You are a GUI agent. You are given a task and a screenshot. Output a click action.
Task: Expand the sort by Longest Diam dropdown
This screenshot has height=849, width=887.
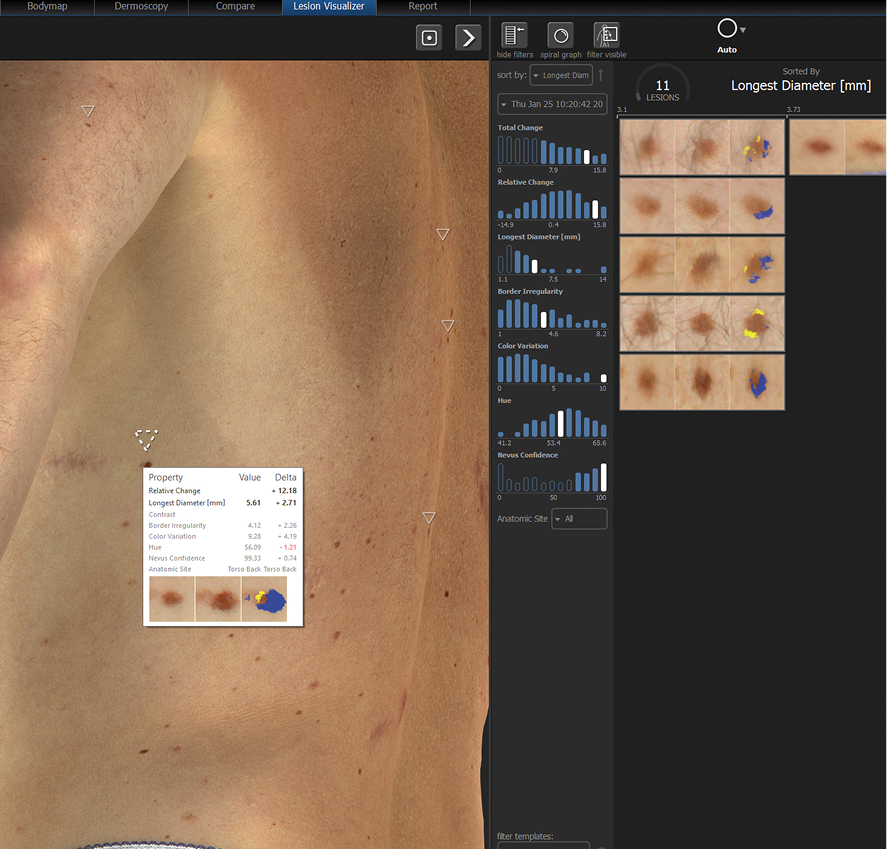(561, 75)
